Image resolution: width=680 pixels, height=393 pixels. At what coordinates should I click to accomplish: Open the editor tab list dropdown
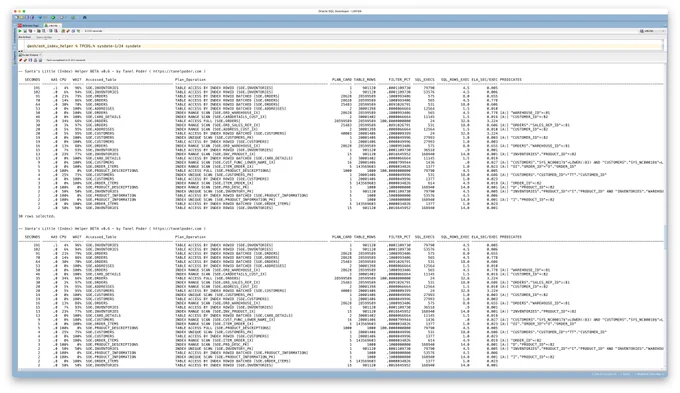tap(665, 26)
